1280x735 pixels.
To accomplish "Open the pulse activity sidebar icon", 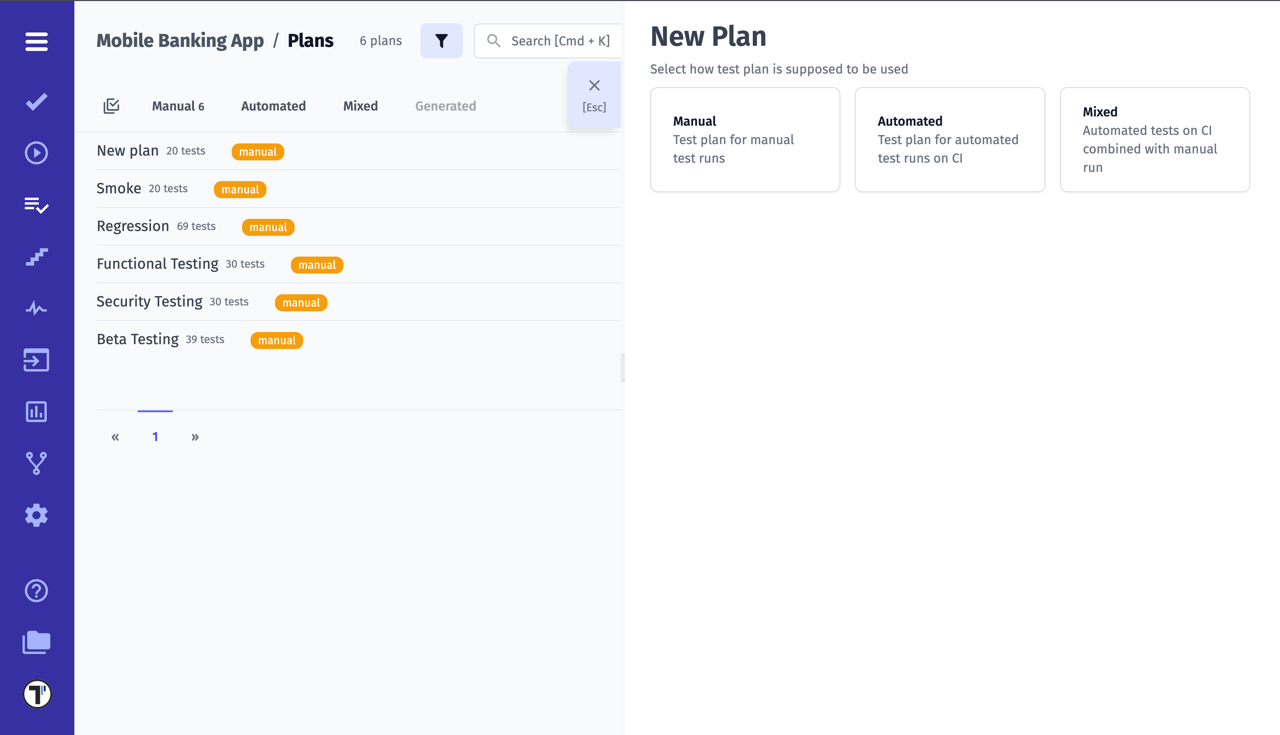I will [x=36, y=308].
